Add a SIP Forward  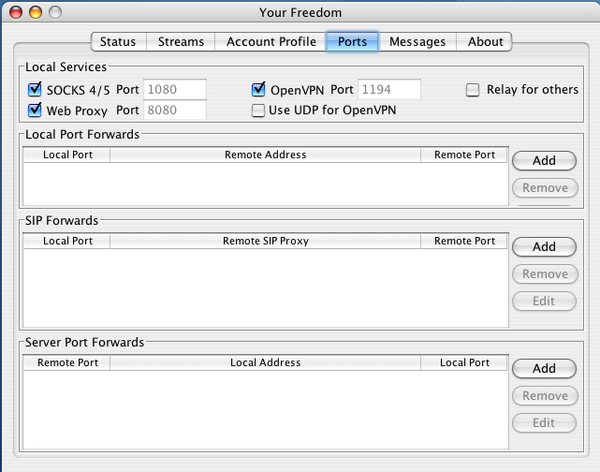544,247
